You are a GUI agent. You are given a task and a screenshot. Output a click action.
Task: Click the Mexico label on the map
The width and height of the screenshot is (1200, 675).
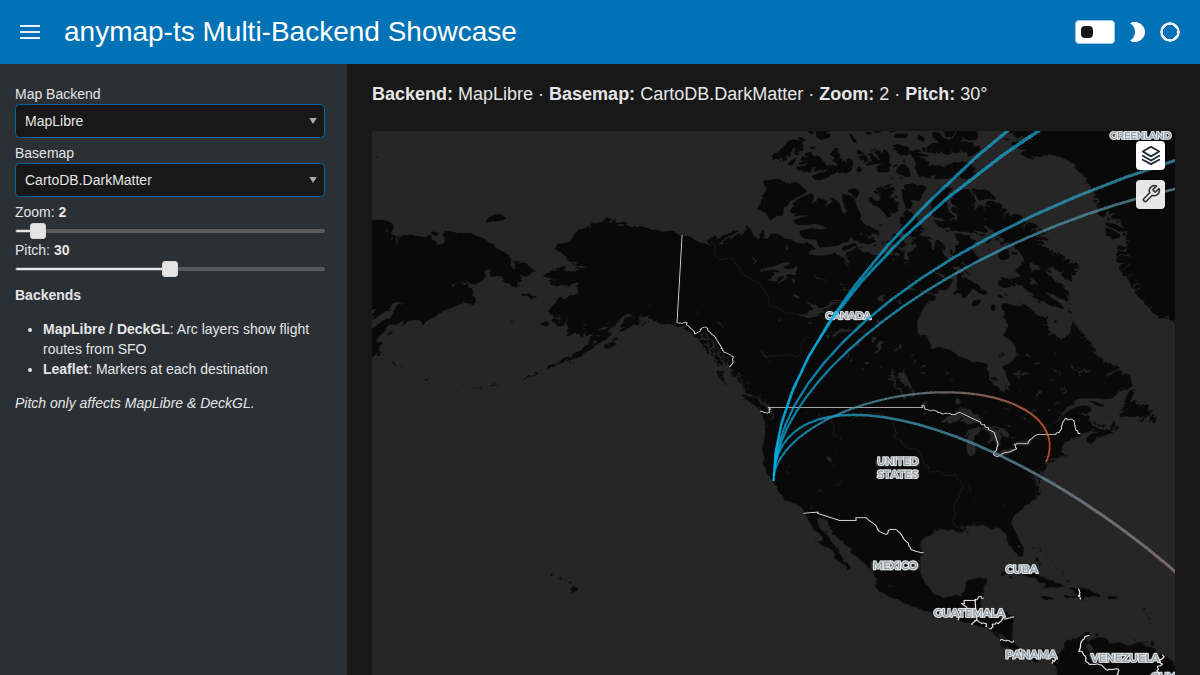point(894,565)
